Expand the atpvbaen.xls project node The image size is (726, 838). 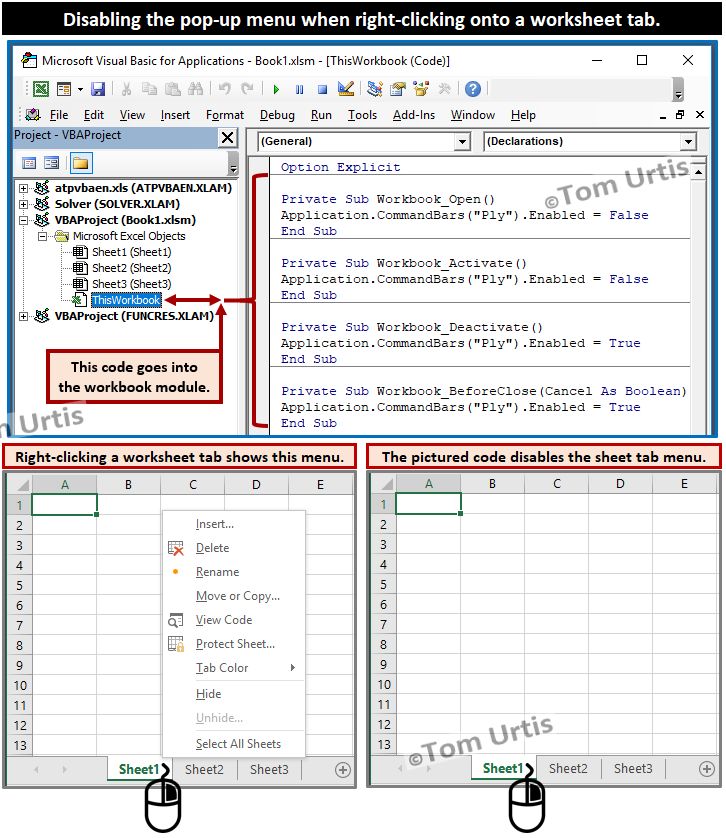pyautogui.click(x=23, y=188)
